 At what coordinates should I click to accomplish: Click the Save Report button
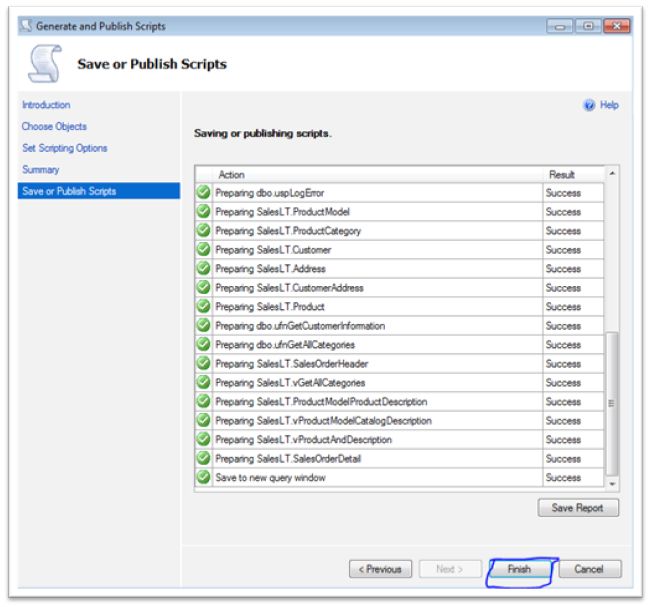578,508
